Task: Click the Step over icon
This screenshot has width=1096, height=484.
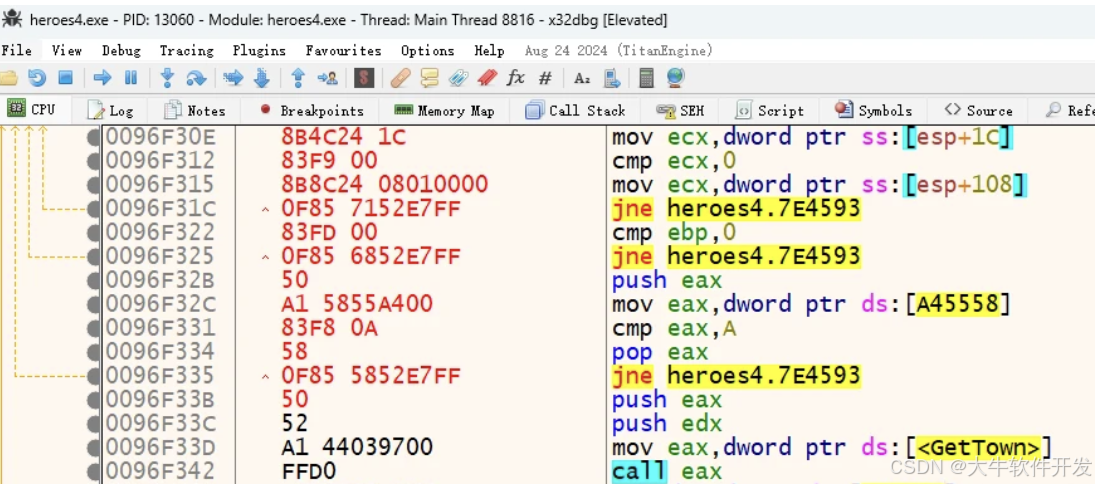Action: coord(196,78)
